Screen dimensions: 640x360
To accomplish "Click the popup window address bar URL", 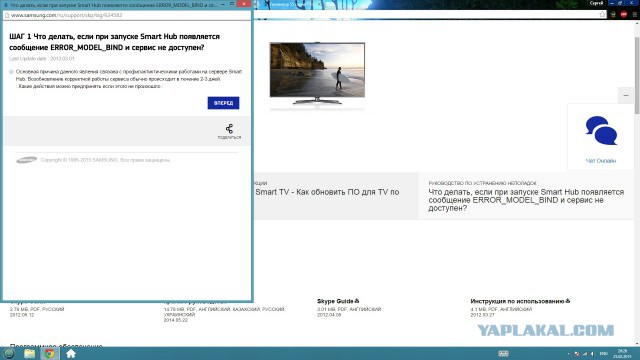I will tap(67, 15).
